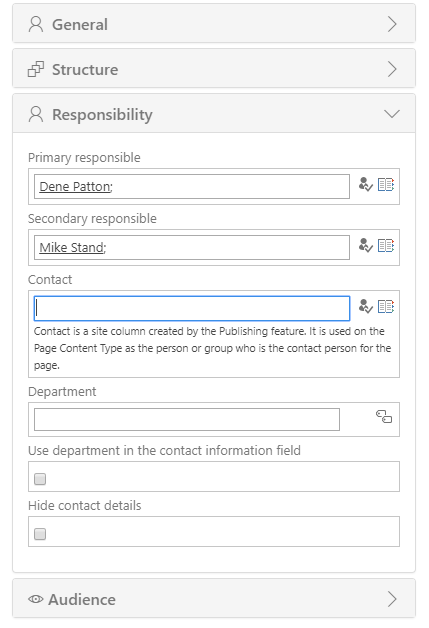Viewport: 429px width, 628px height.
Task: Tick the Hide contact details checkbox
Action: pos(40,534)
